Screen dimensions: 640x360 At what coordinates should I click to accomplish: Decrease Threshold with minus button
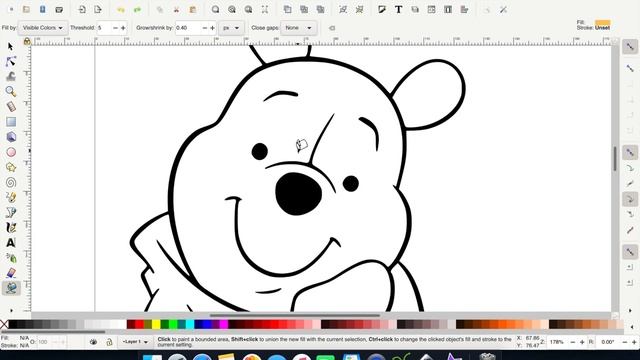(115, 28)
